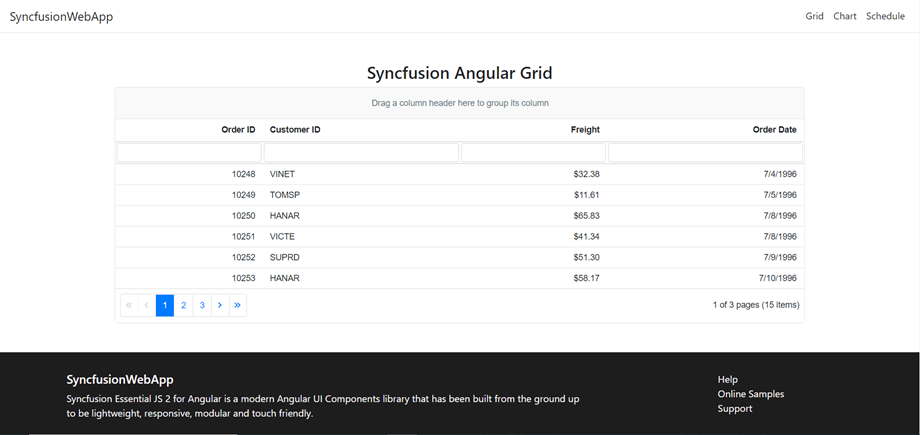Focus the Order ID filter box
Image resolution: width=920 pixels, height=435 pixels.
[189, 153]
